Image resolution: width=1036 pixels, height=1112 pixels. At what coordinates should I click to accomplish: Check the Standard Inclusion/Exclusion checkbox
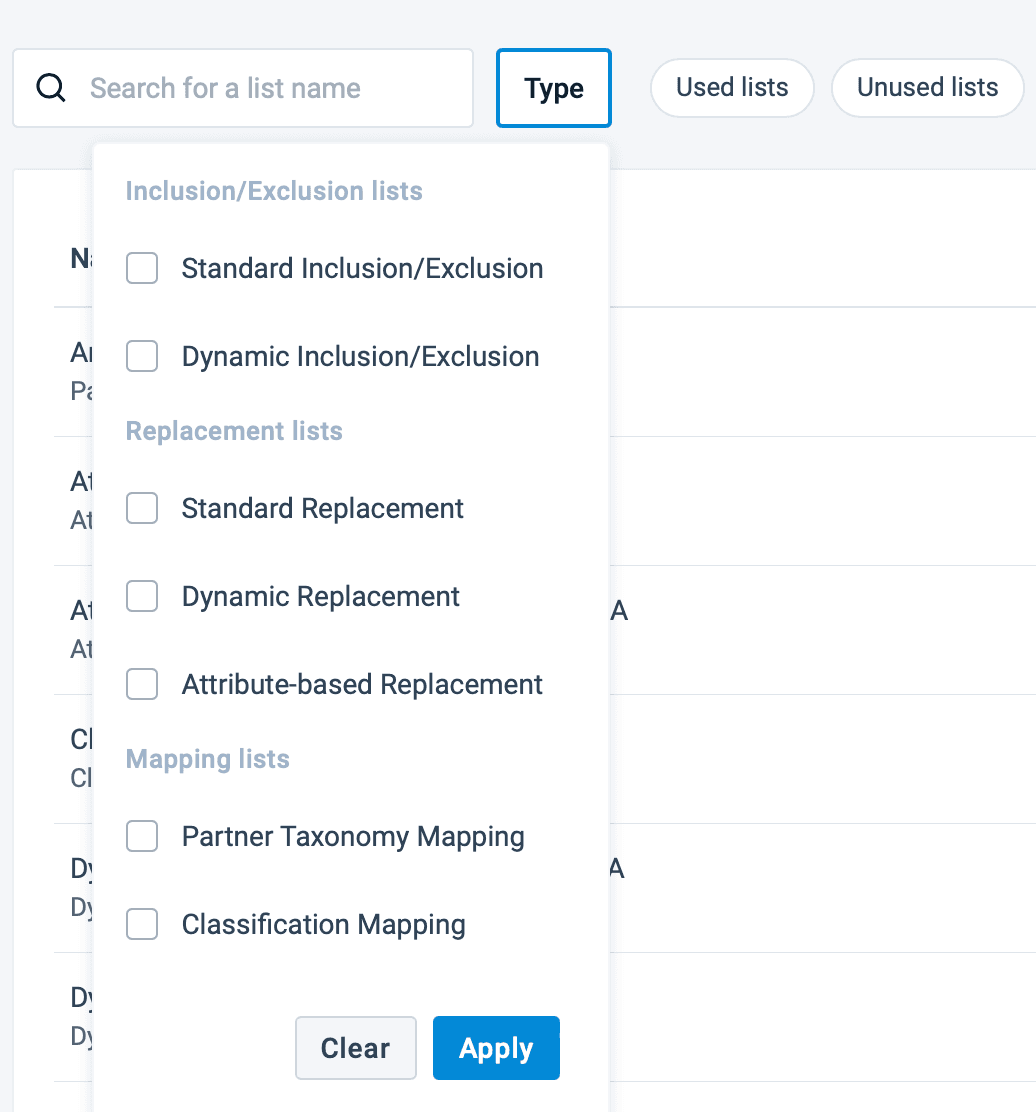pyautogui.click(x=142, y=268)
